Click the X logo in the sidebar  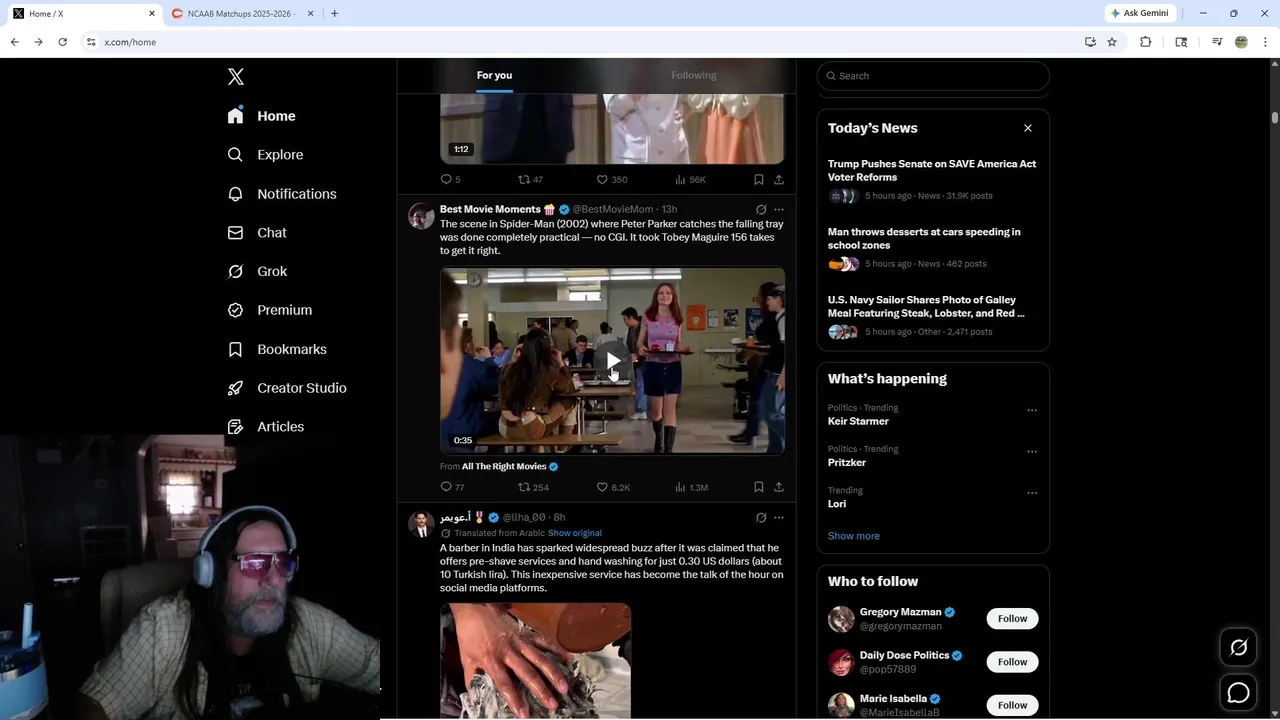(236, 77)
